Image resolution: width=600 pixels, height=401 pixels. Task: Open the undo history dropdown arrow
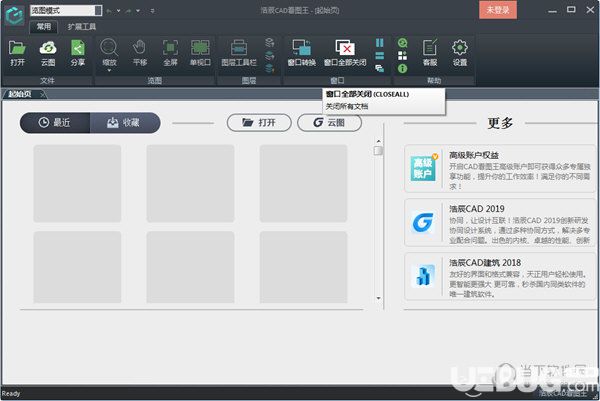[x=119, y=11]
